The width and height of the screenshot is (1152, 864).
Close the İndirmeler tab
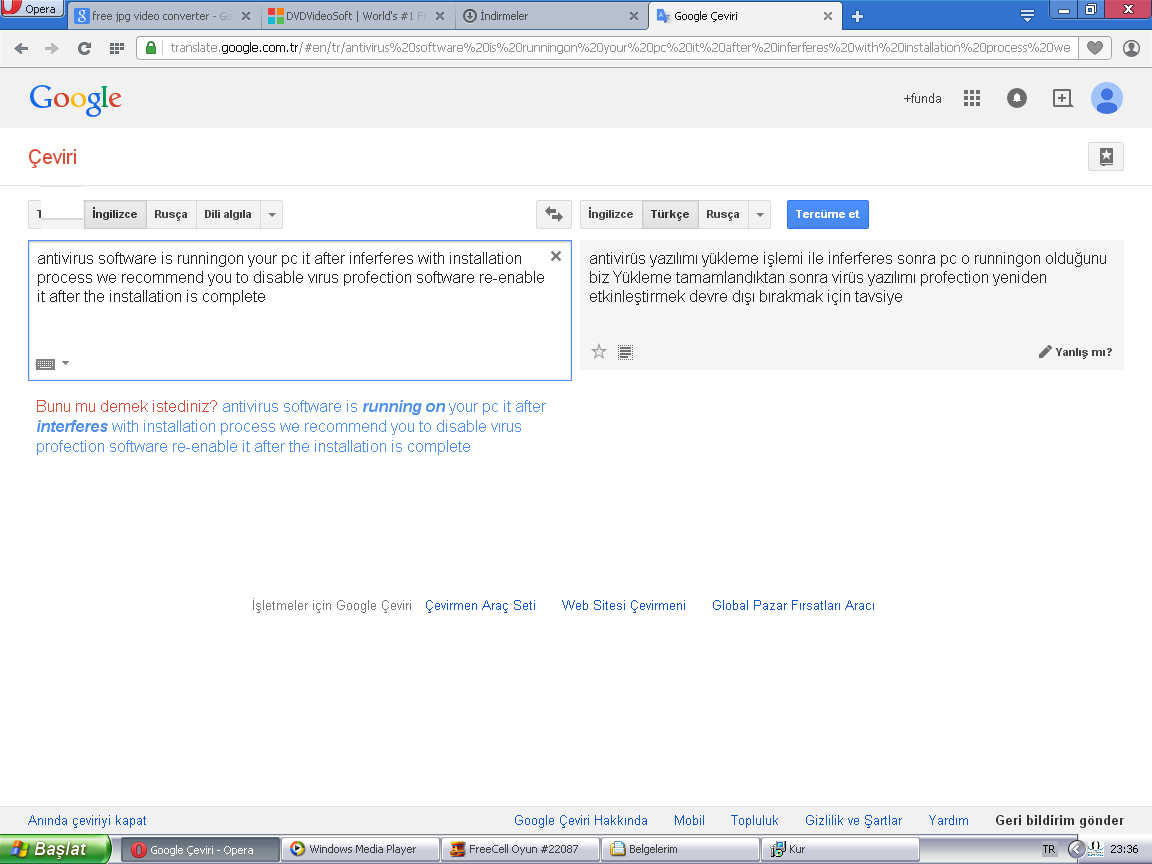click(x=633, y=16)
